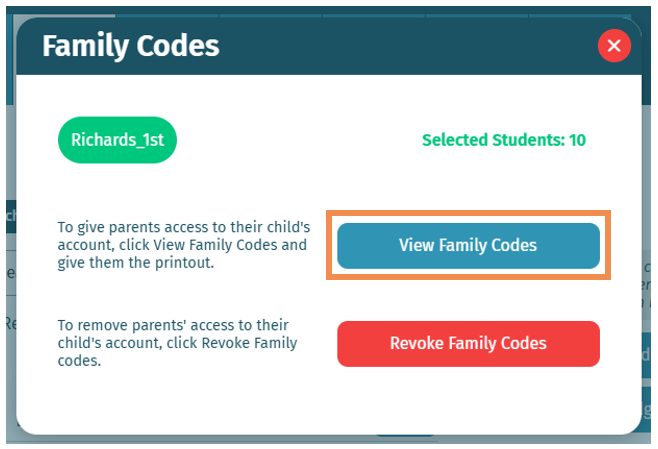
Task: Close the Family Codes dialog
Action: [x=613, y=45]
